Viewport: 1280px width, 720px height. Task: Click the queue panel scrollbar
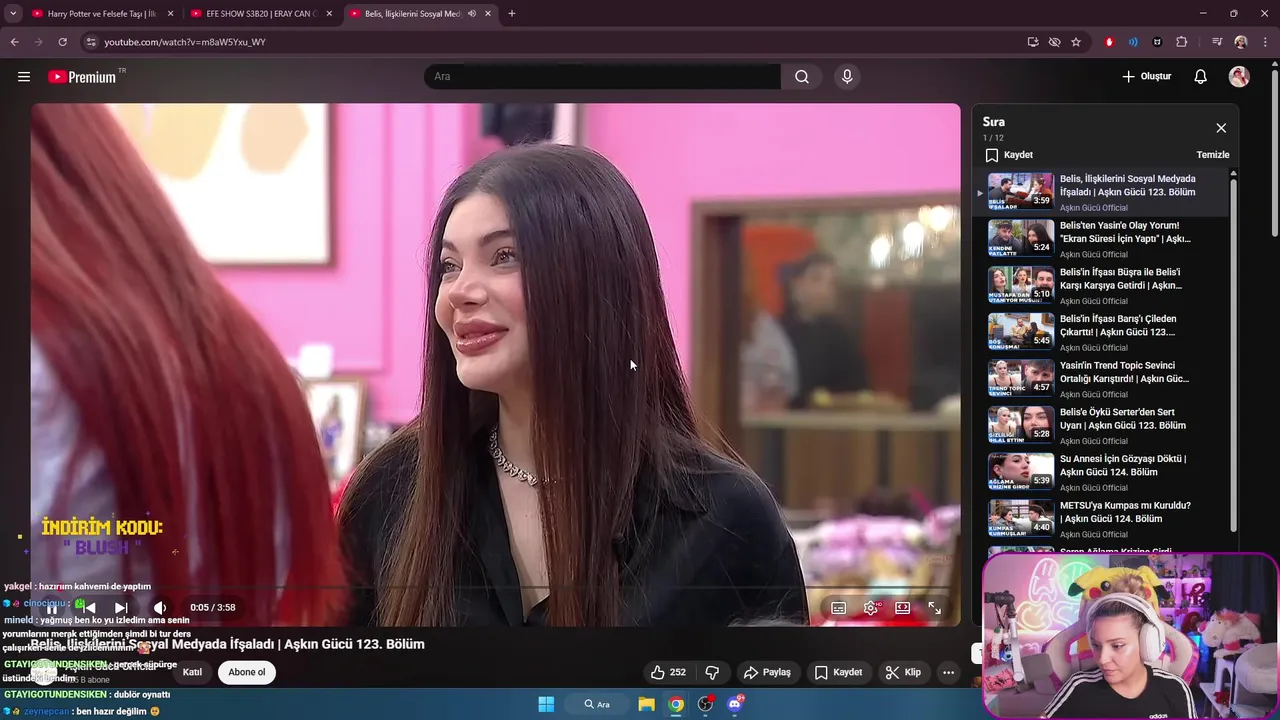pos(1234,355)
